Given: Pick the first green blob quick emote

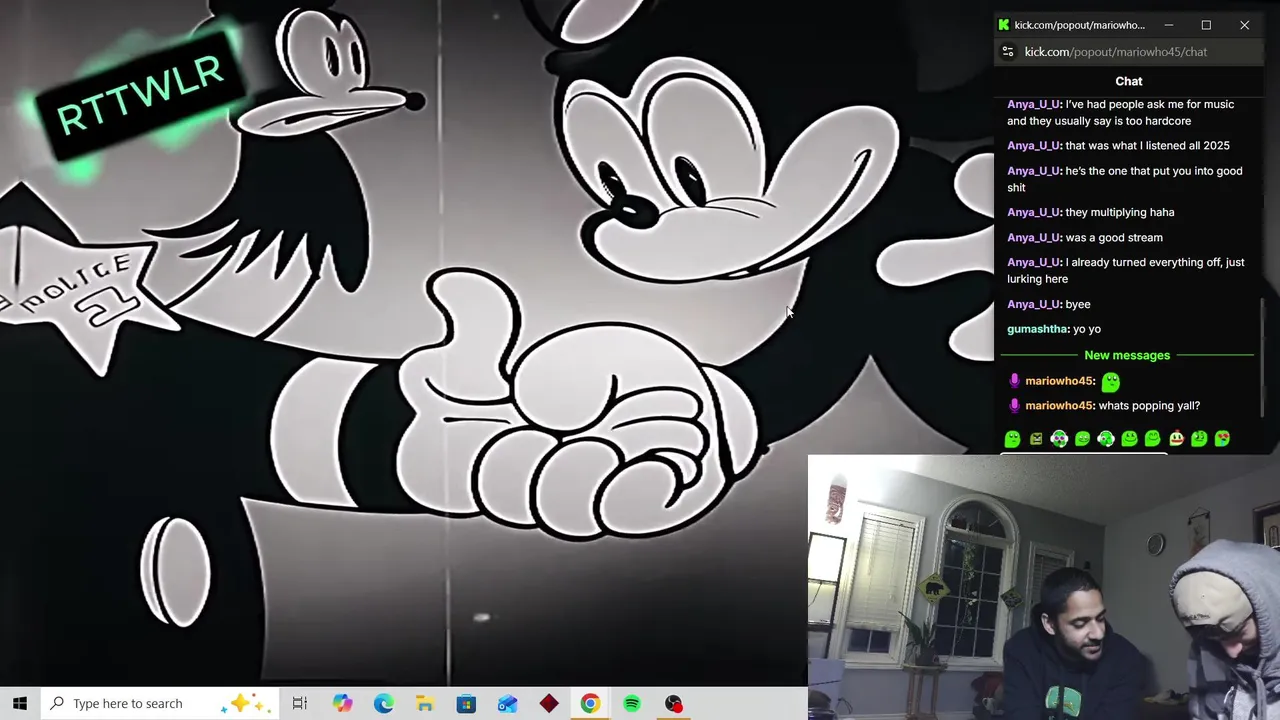Looking at the screenshot, I should (1012, 439).
